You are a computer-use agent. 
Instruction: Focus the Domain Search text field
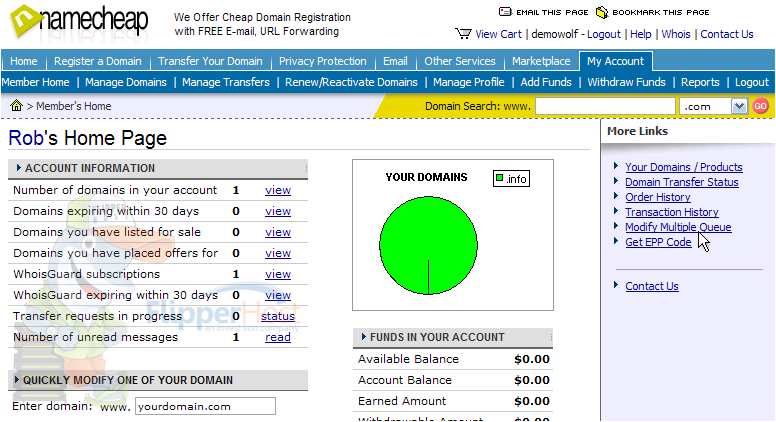click(605, 106)
